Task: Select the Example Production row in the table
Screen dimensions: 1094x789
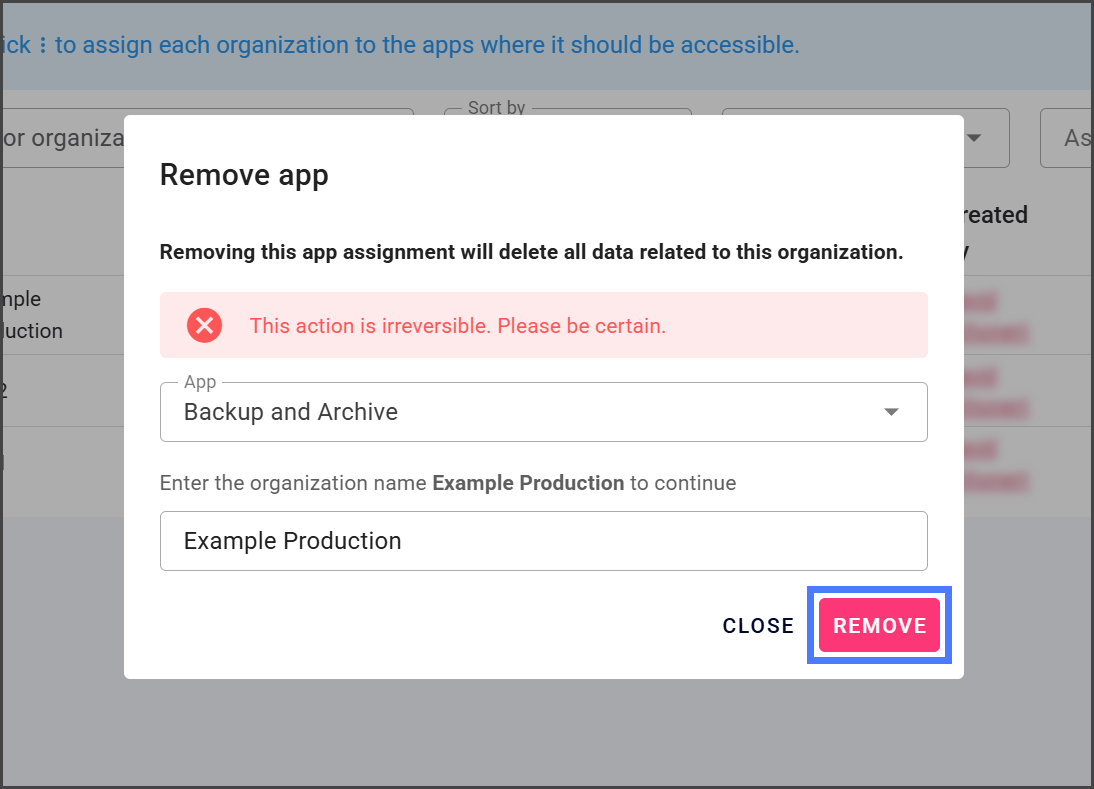Action: pyautogui.click(x=33, y=315)
